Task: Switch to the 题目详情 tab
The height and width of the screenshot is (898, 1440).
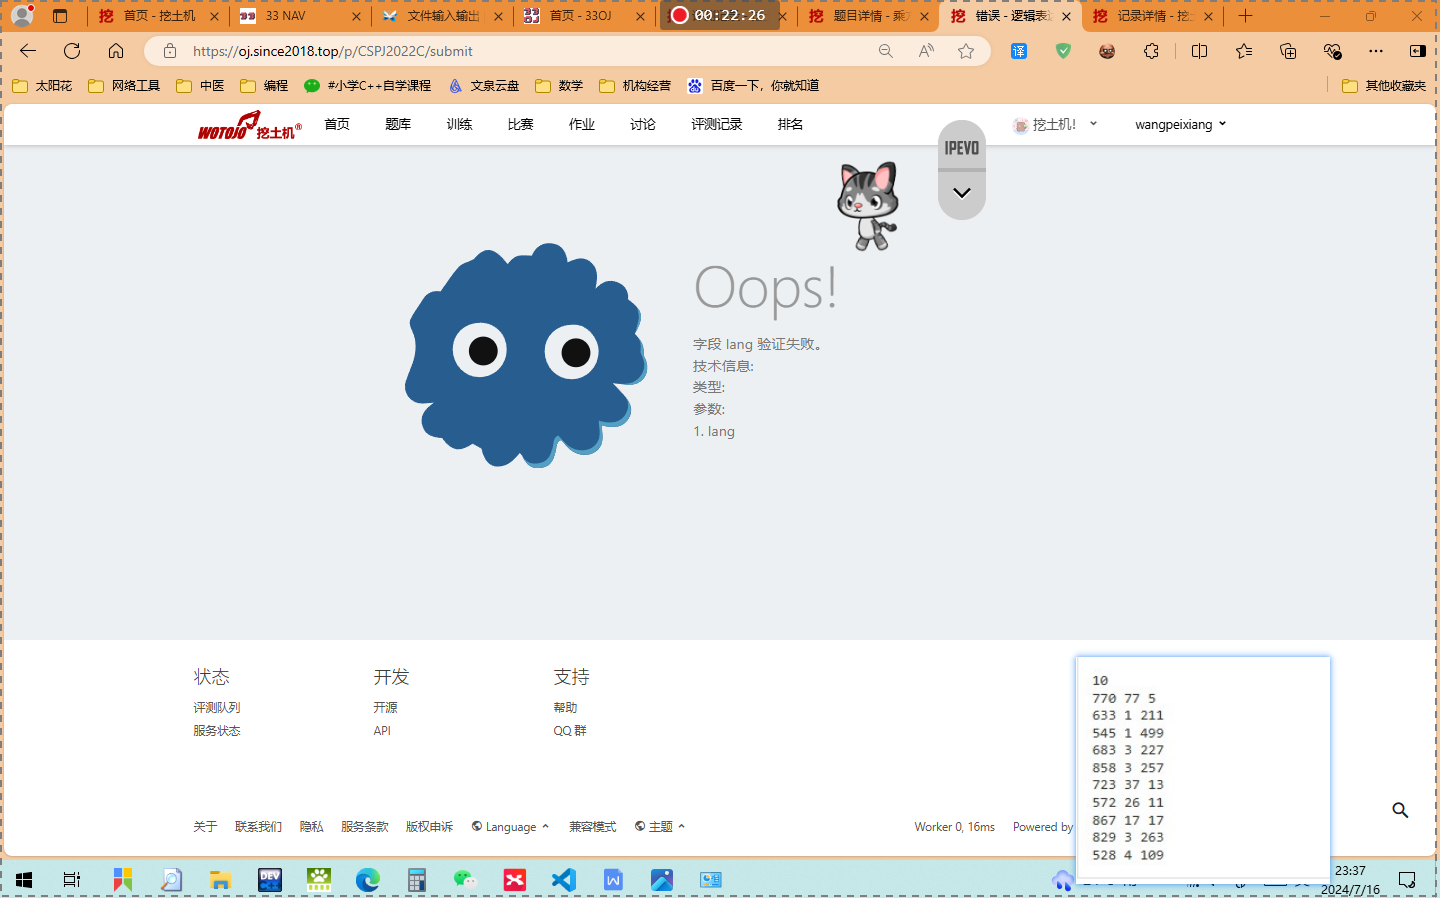Action: pos(866,16)
